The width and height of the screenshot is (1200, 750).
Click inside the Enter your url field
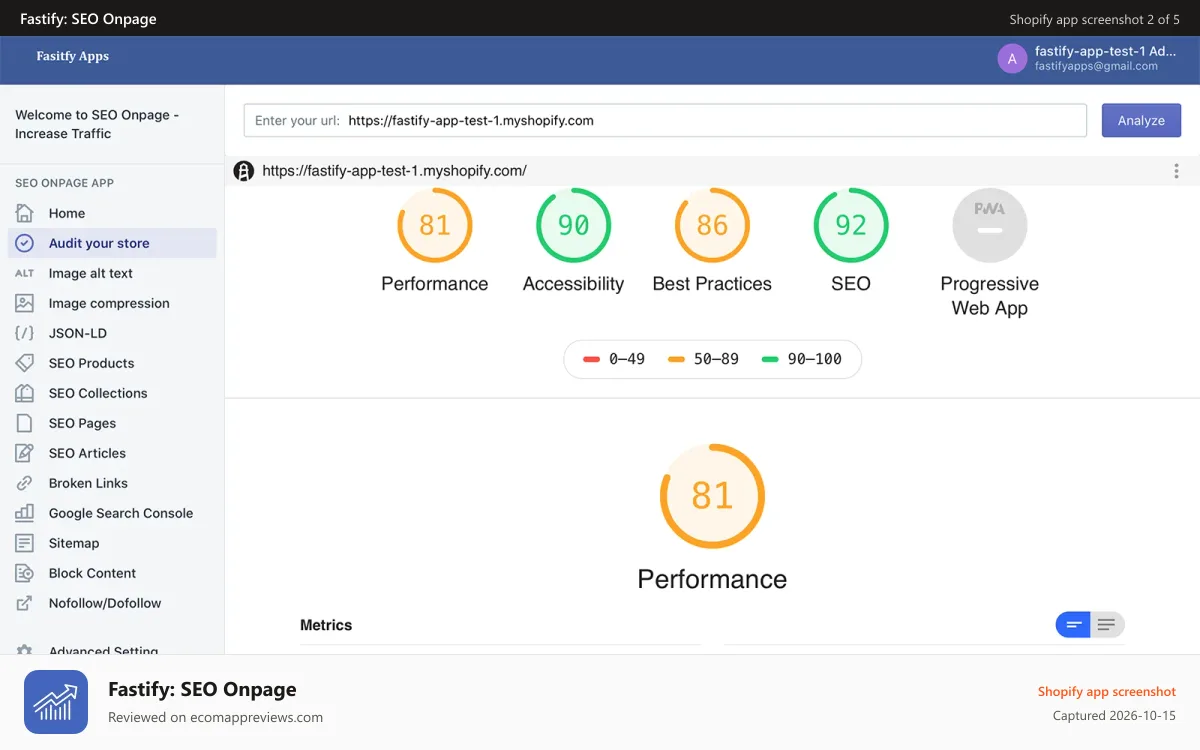pyautogui.click(x=665, y=121)
